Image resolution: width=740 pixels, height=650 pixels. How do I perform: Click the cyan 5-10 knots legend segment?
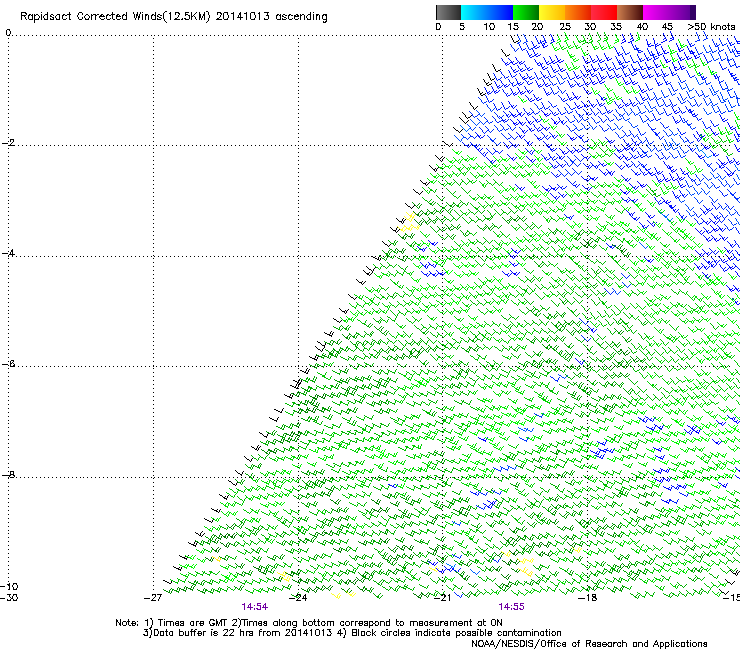(x=474, y=12)
